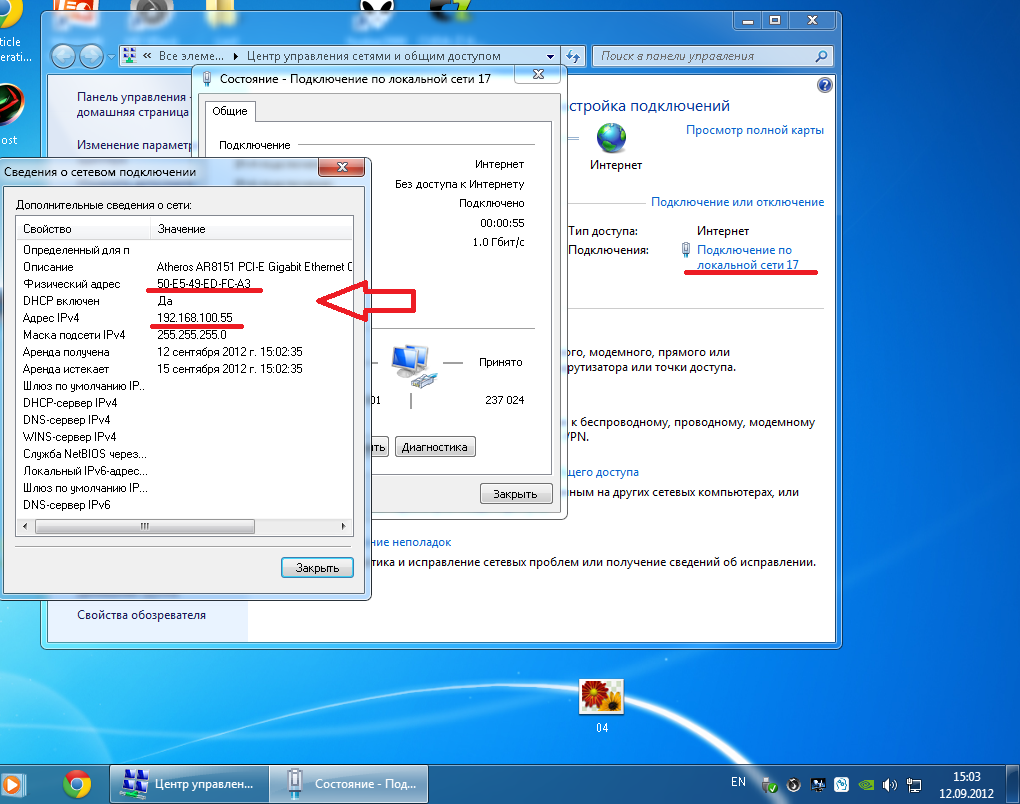The width and height of the screenshot is (1020, 804).
Task: Click the Forward arrow in Control Panel window
Action: click(91, 57)
